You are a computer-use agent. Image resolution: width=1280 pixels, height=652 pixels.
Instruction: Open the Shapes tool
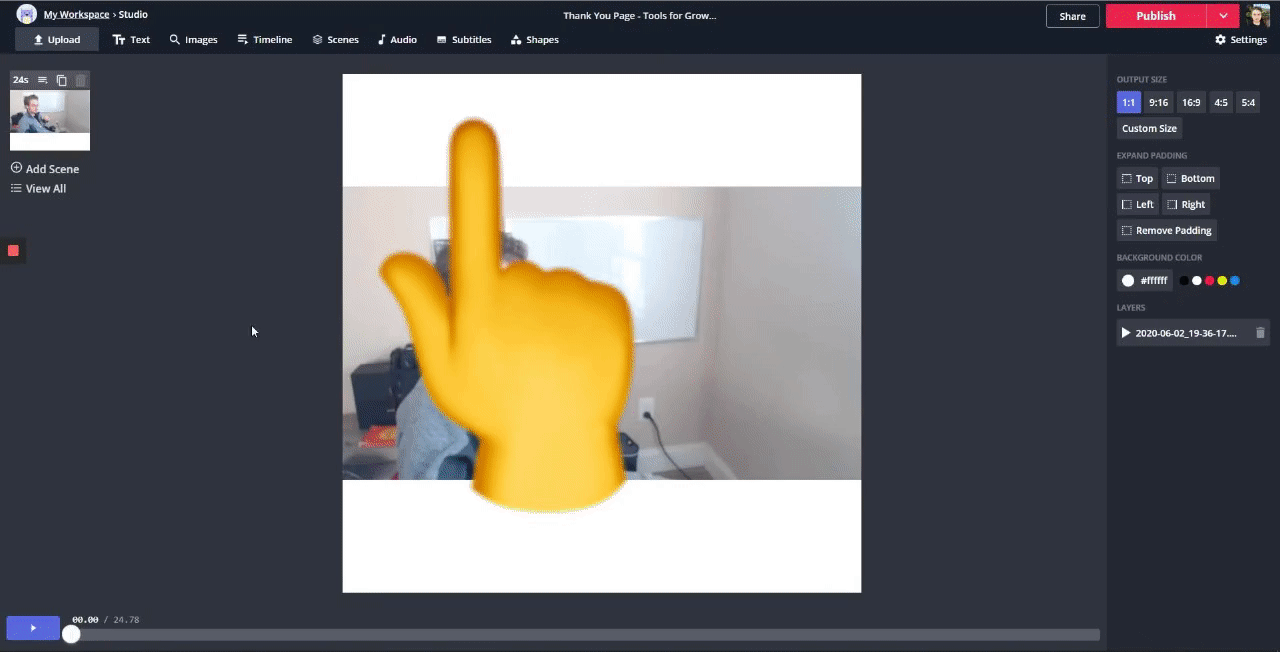534,40
